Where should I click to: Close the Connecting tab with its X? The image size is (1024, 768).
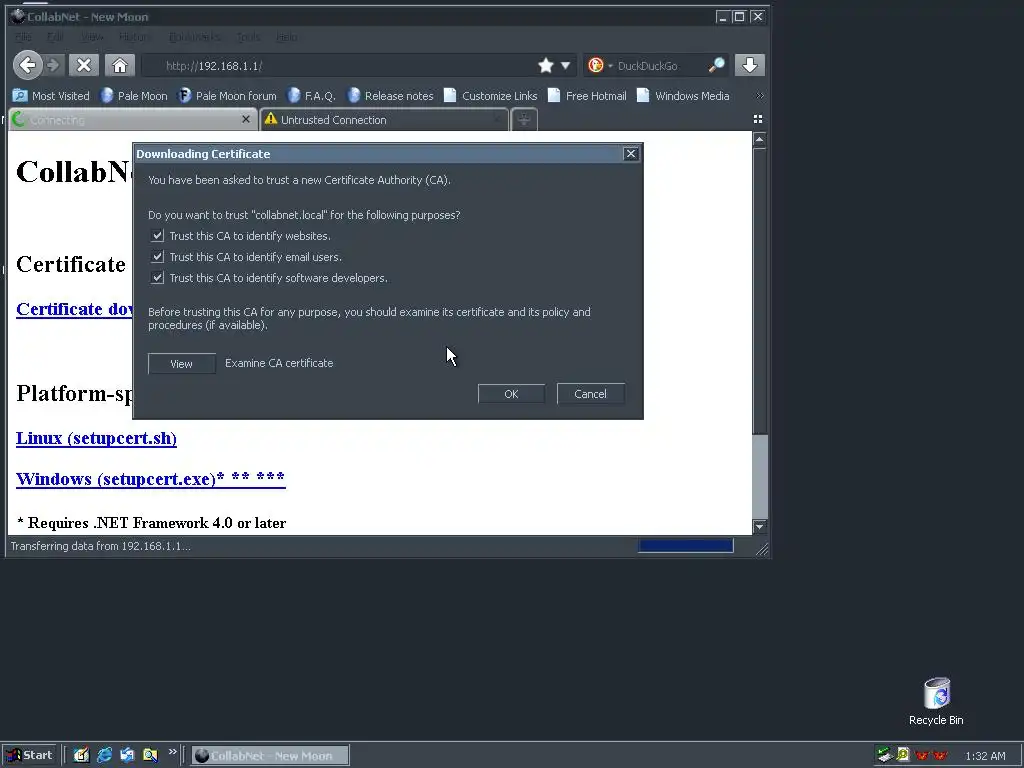click(246, 119)
